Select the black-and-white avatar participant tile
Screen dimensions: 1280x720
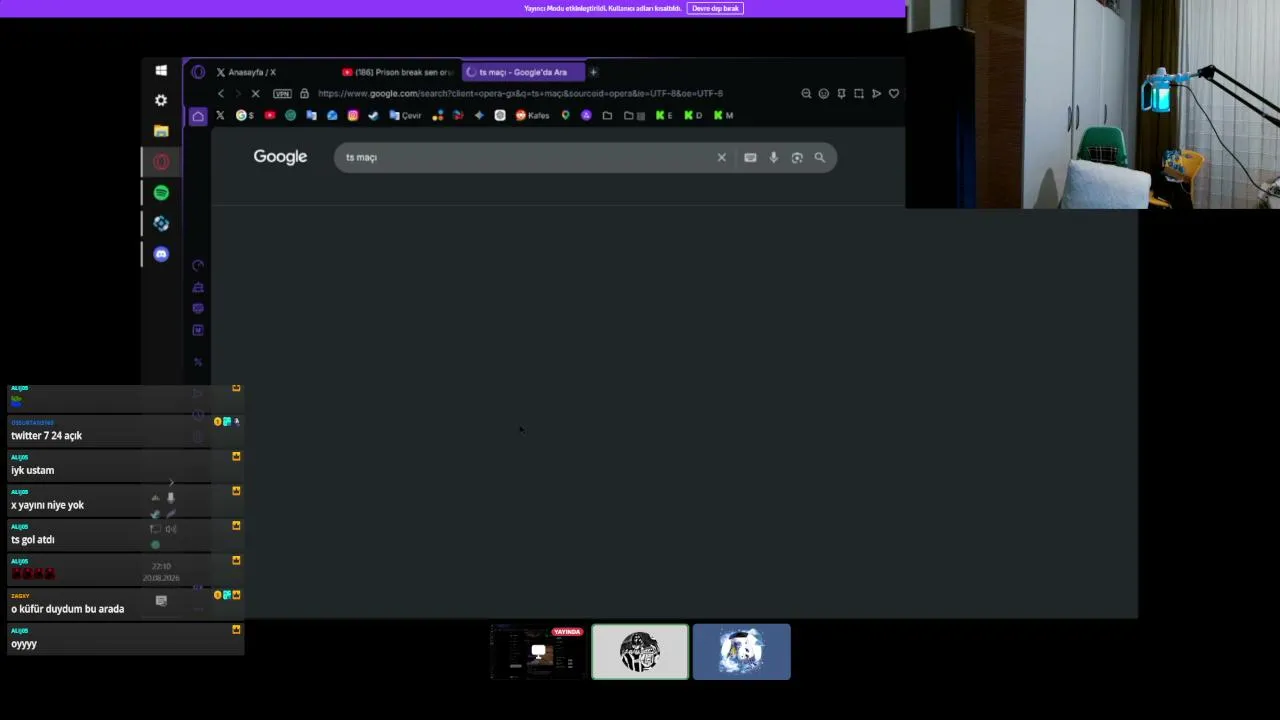[x=640, y=652]
